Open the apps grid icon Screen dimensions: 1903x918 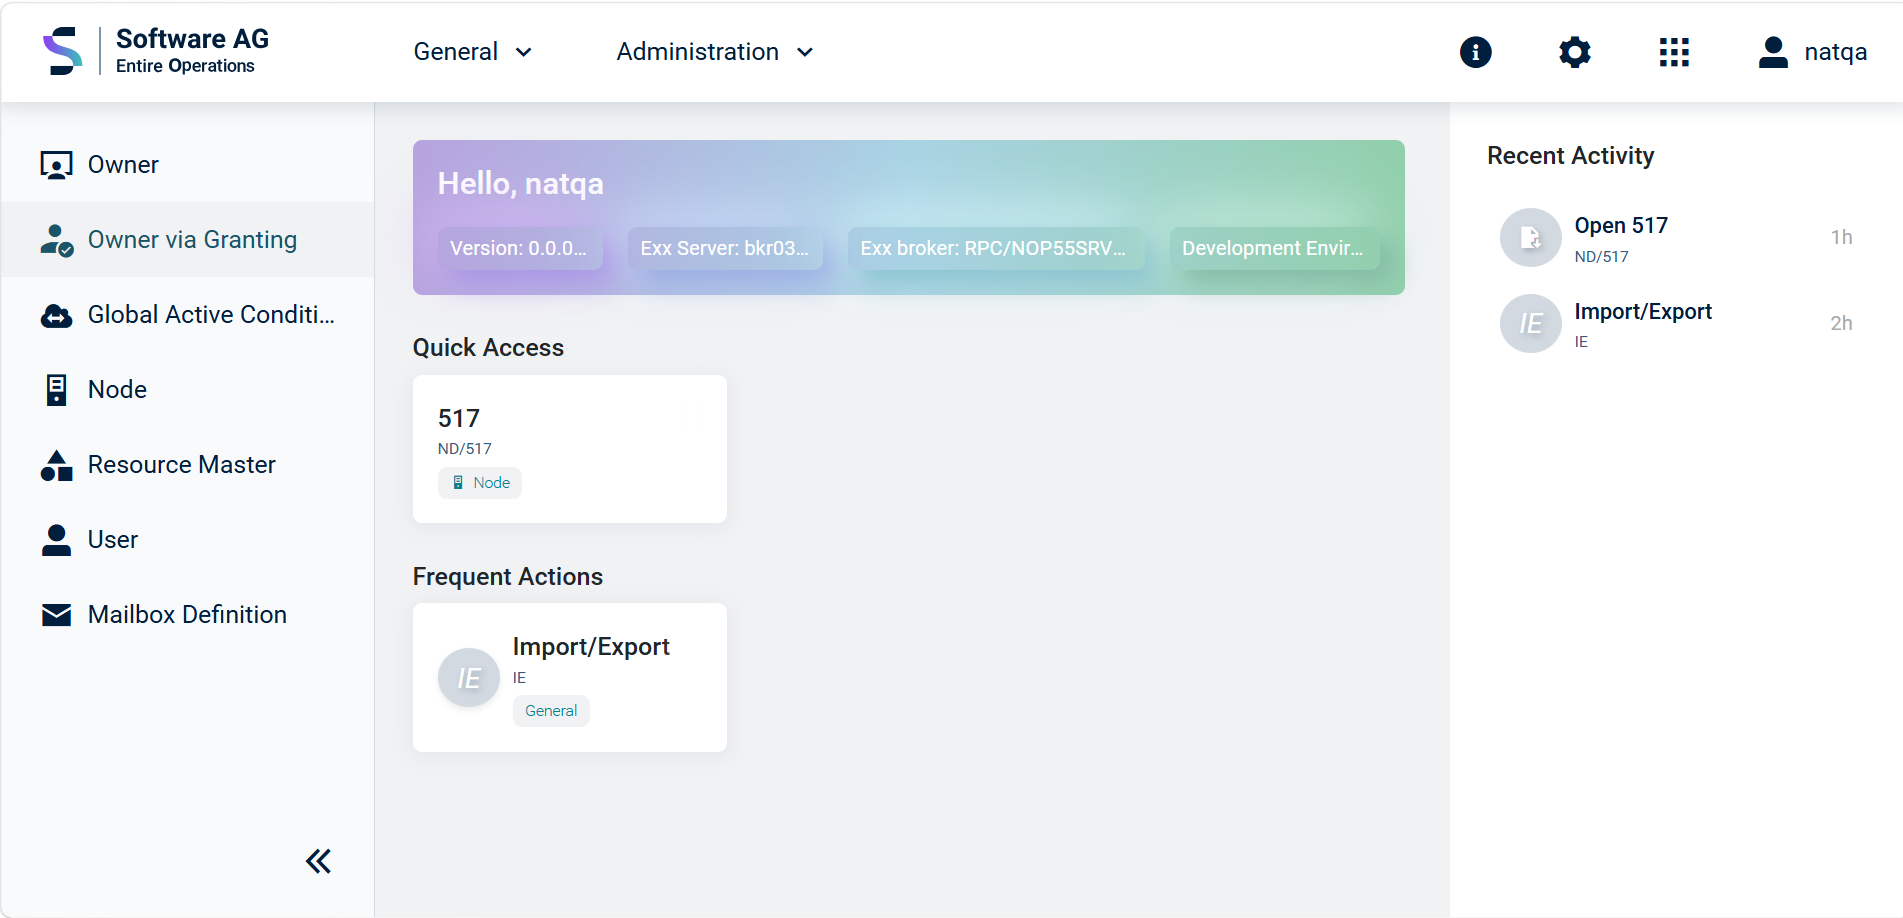[1674, 52]
